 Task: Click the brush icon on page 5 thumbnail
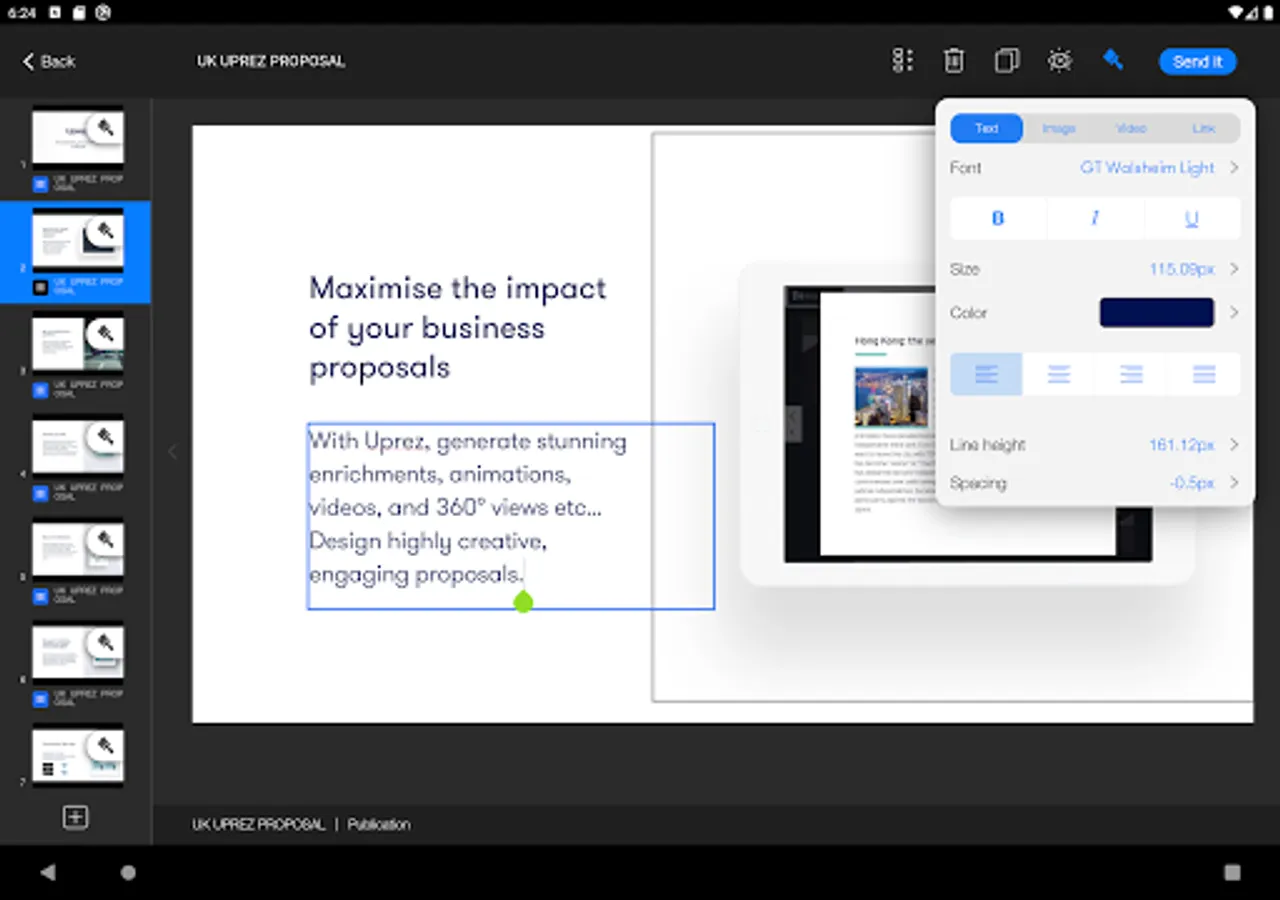(x=105, y=540)
